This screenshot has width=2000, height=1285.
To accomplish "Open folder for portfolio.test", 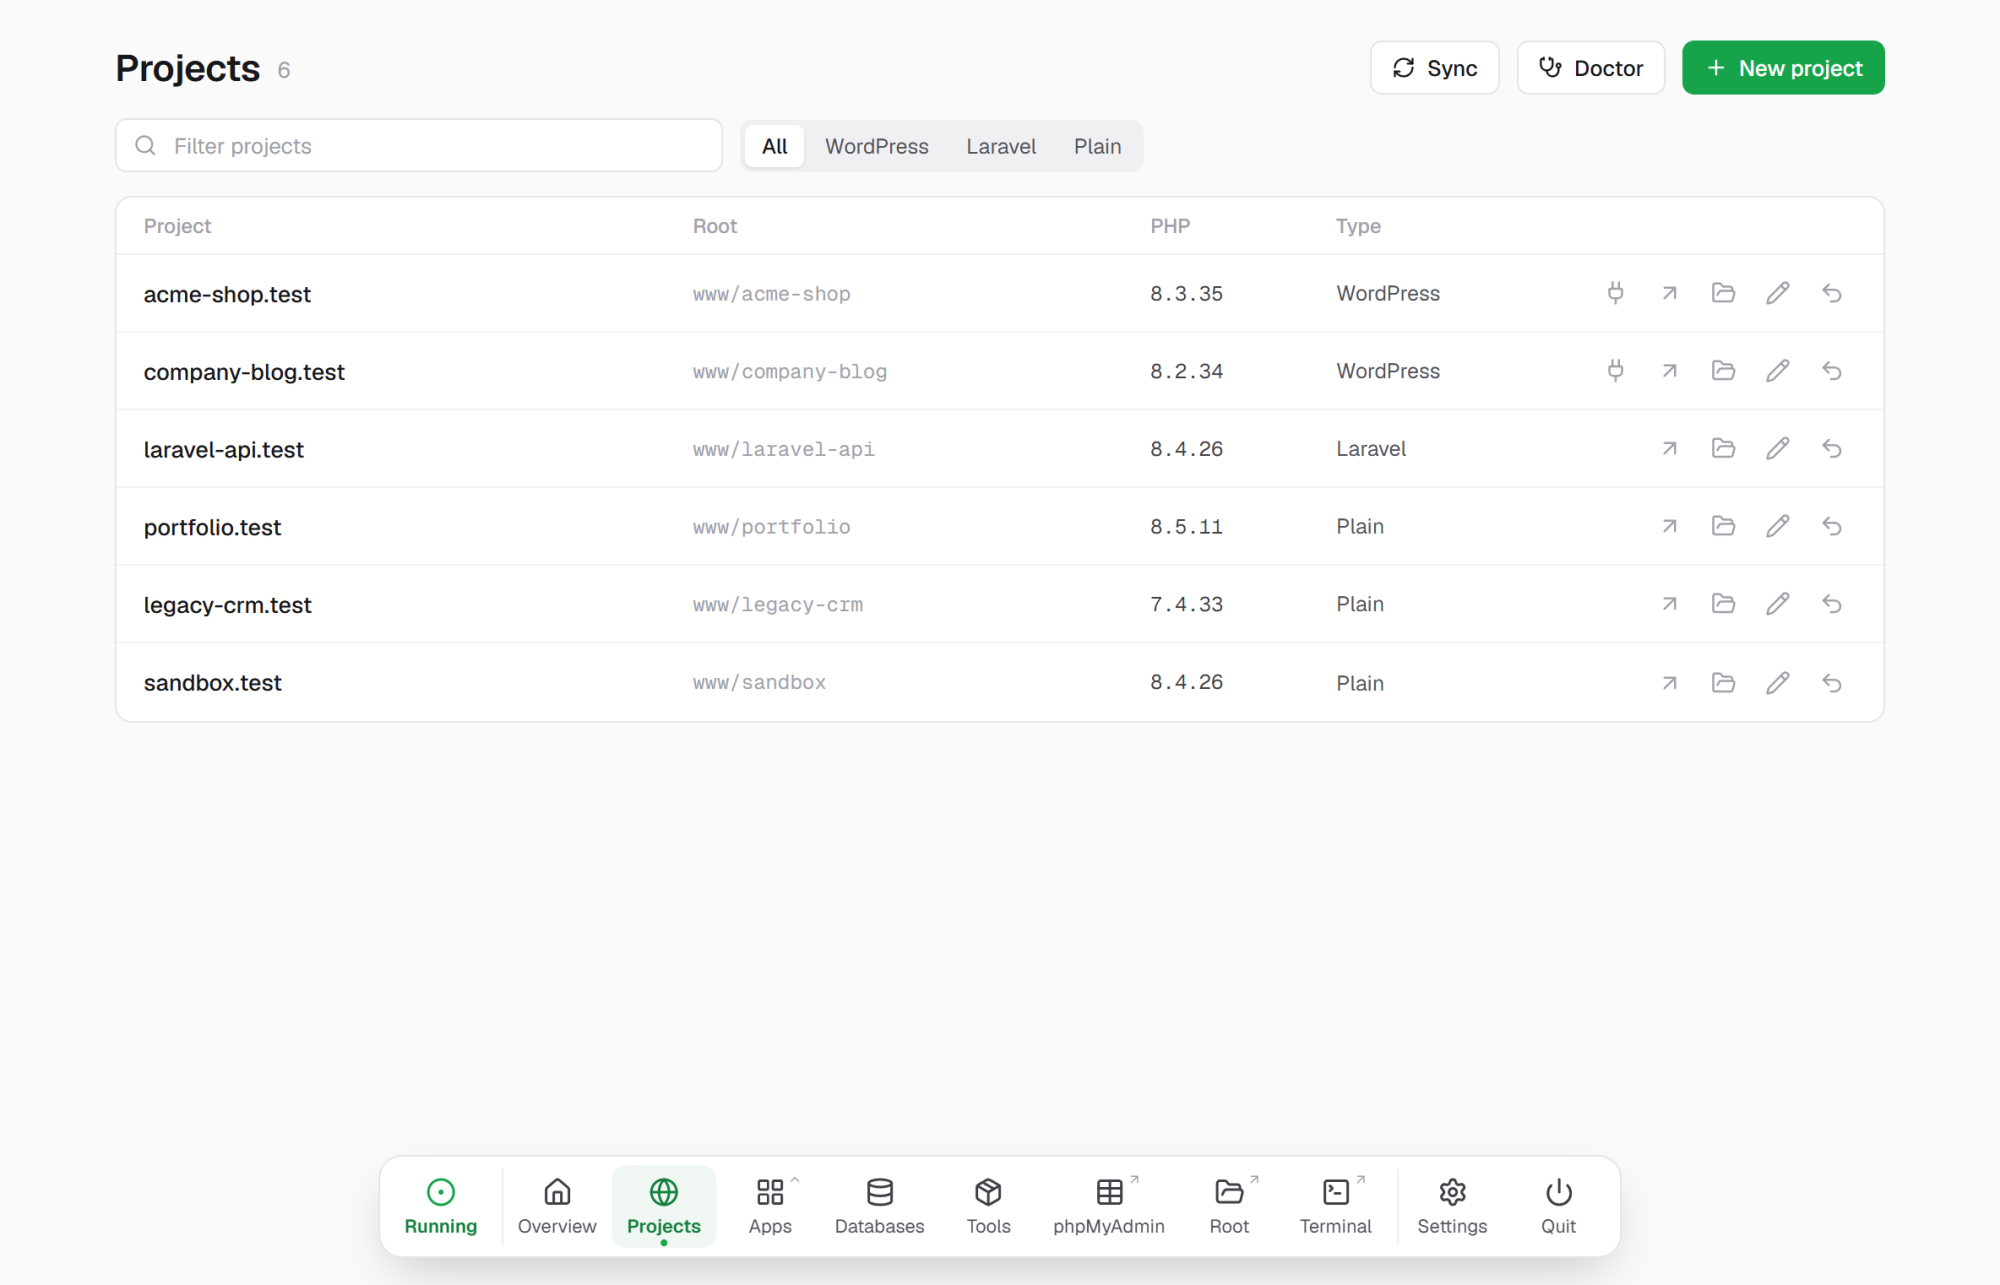I will 1723,526.
